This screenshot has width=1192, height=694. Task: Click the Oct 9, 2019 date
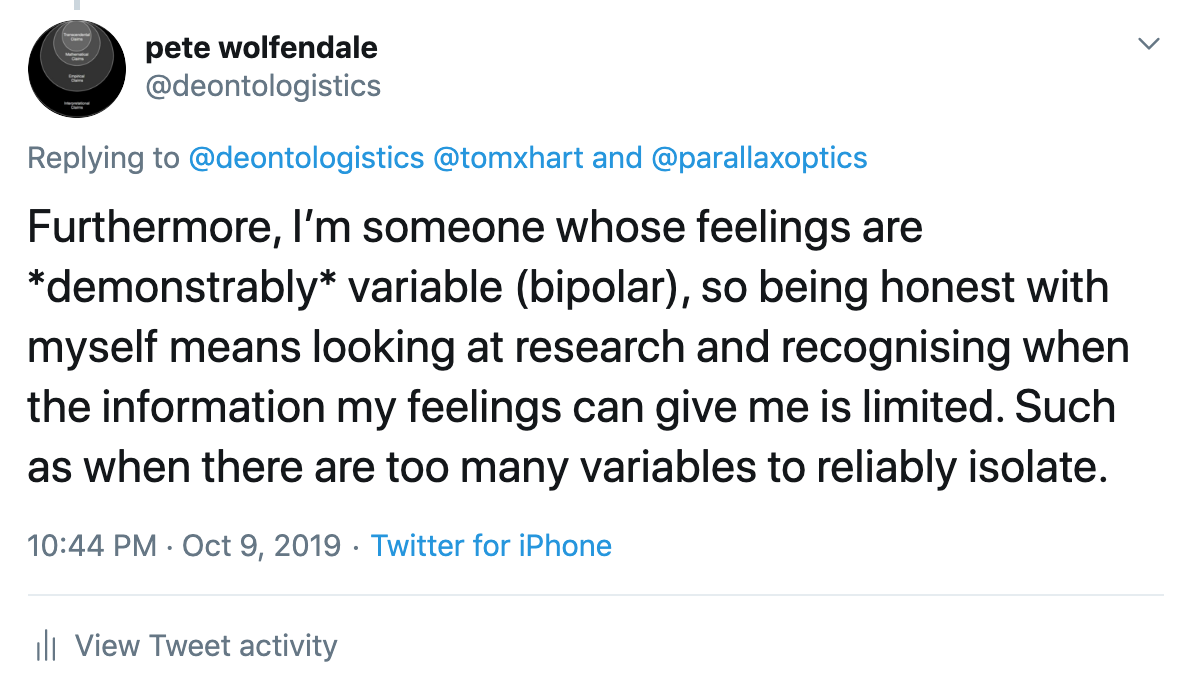click(x=259, y=546)
